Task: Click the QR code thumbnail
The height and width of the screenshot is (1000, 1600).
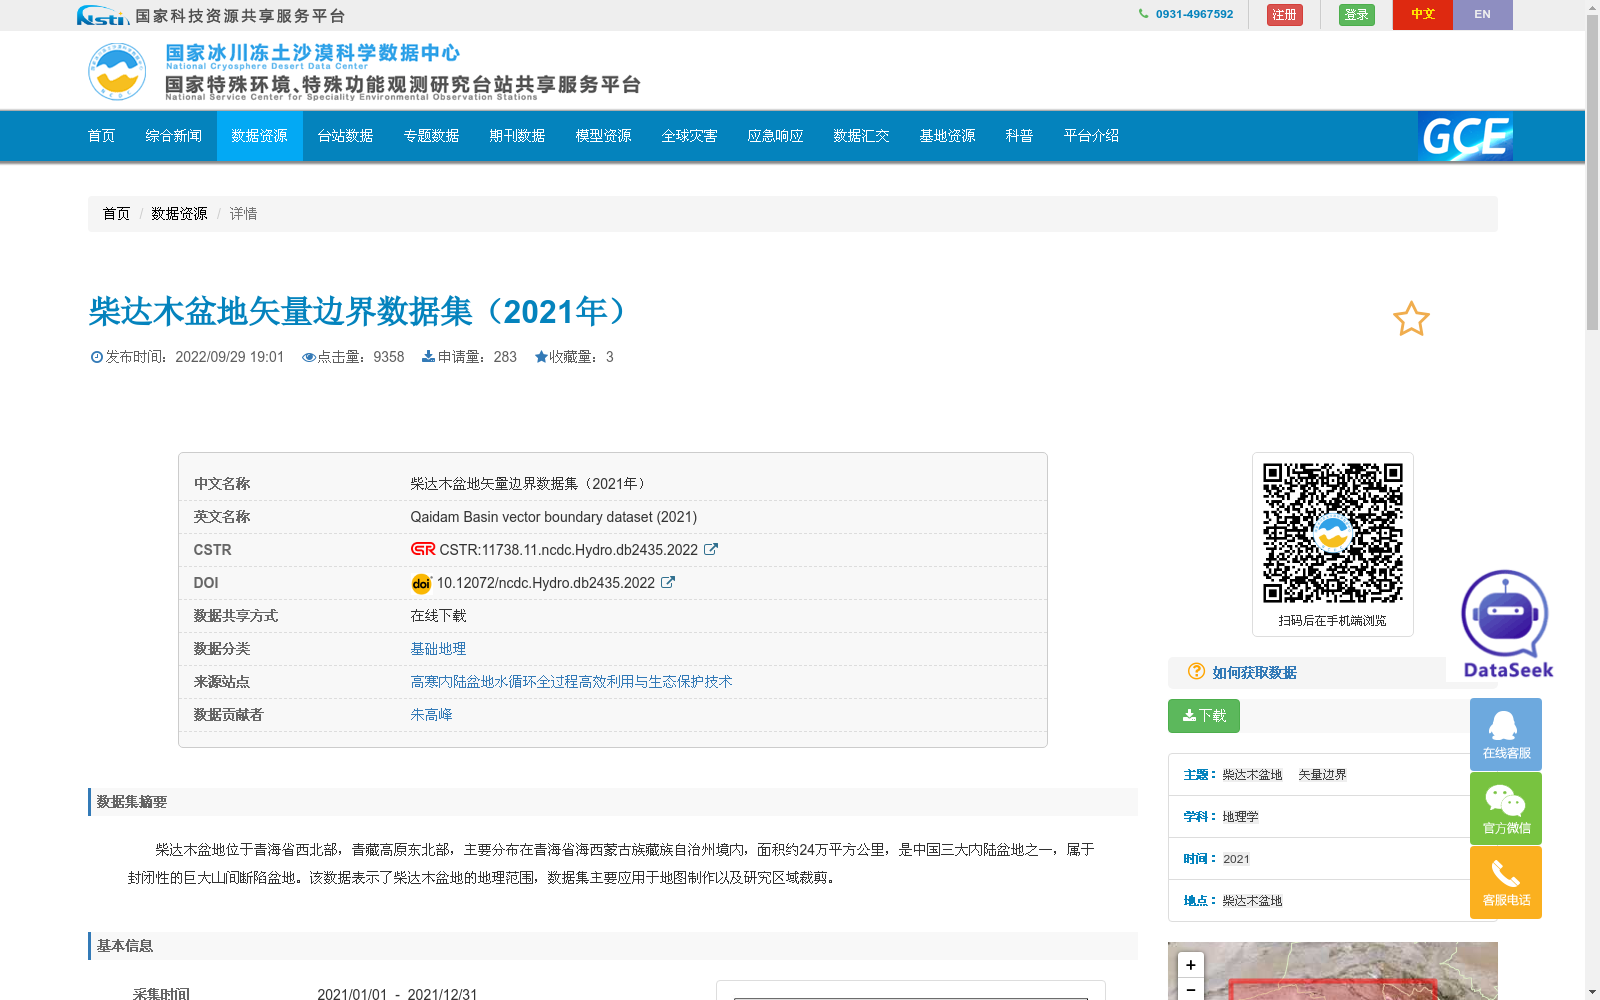Action: coord(1332,531)
